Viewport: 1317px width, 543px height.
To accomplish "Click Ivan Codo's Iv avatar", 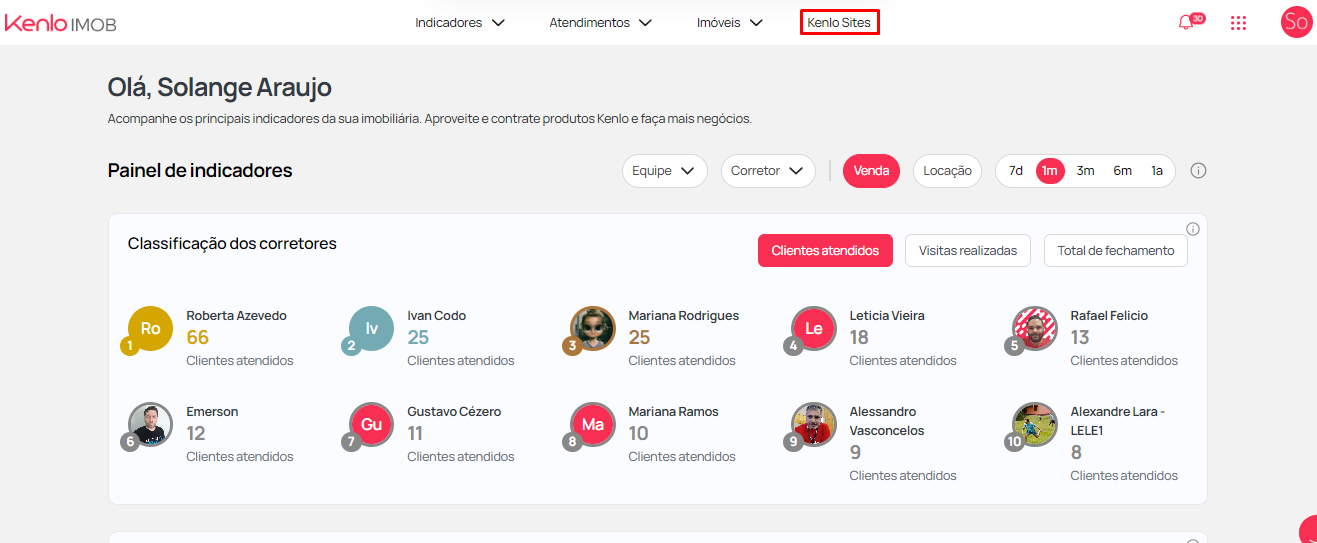I will coord(371,328).
